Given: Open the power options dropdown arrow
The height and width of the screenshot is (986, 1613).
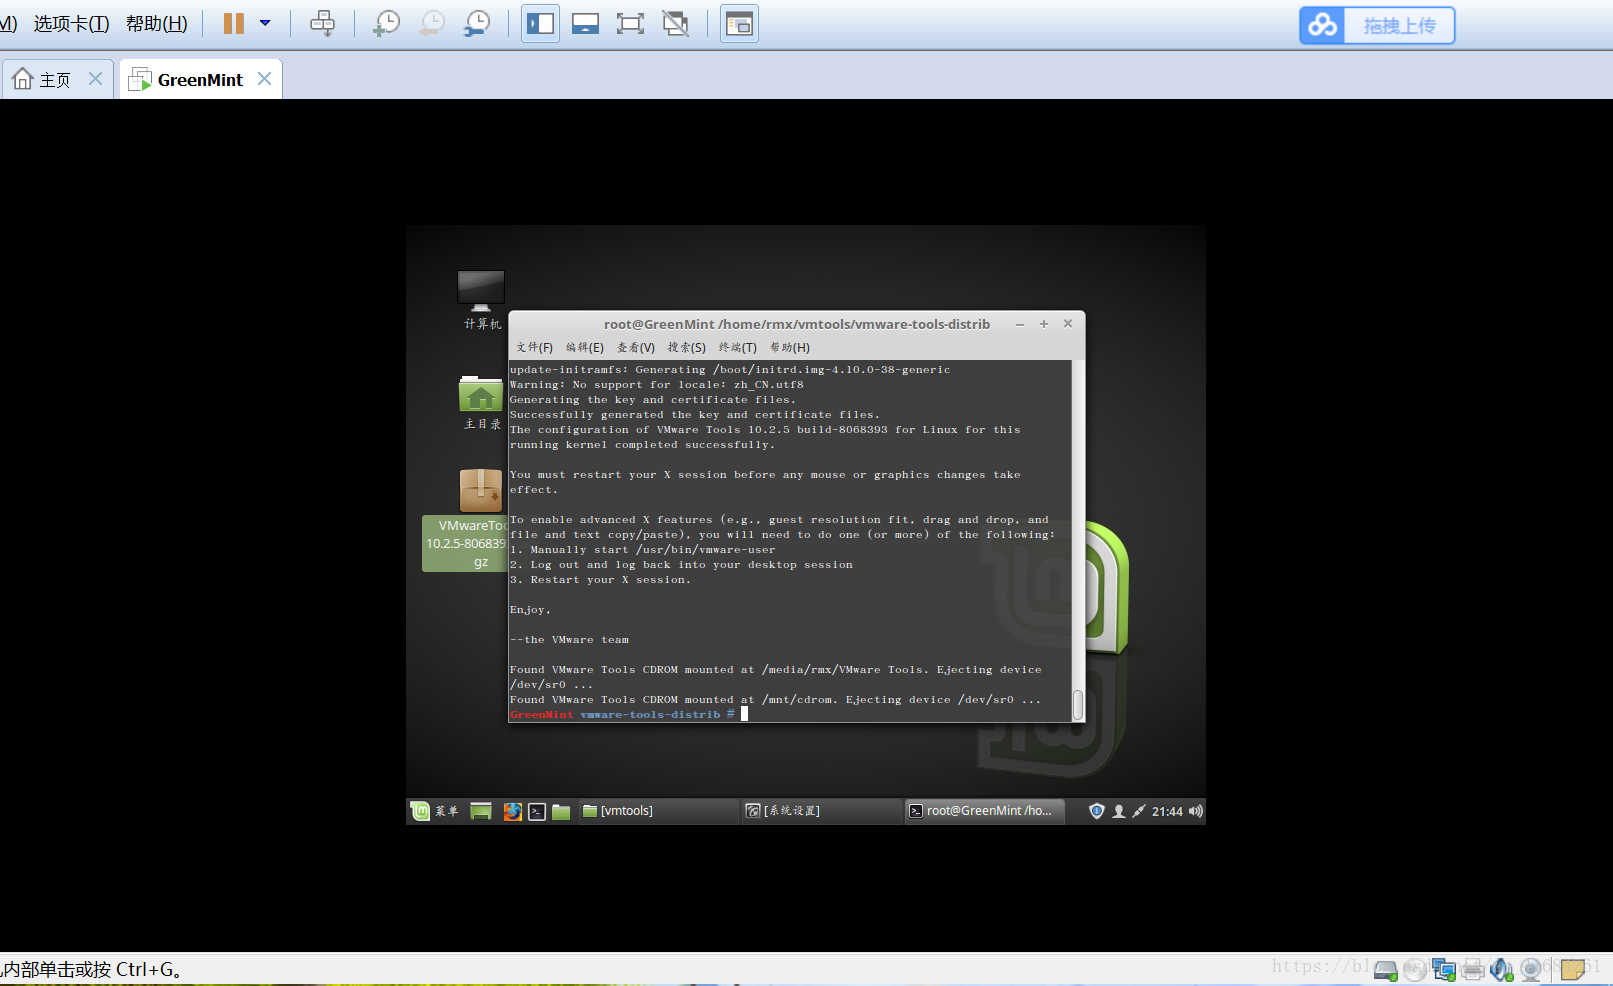Looking at the screenshot, I should click(265, 23).
